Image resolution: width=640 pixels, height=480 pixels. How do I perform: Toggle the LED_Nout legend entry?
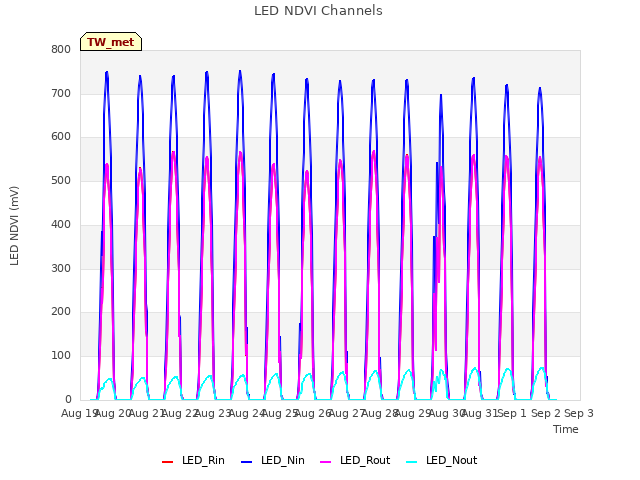pos(442,461)
